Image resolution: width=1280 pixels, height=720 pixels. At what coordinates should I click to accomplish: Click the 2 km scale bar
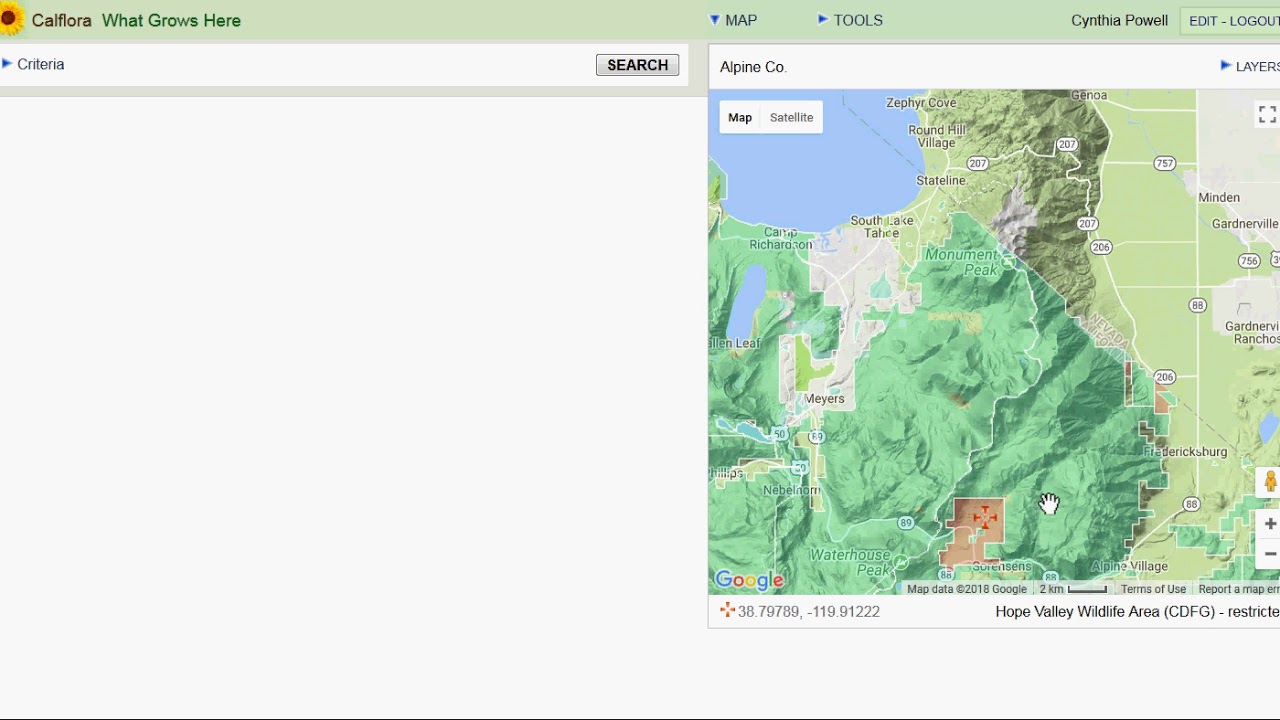(x=1073, y=589)
